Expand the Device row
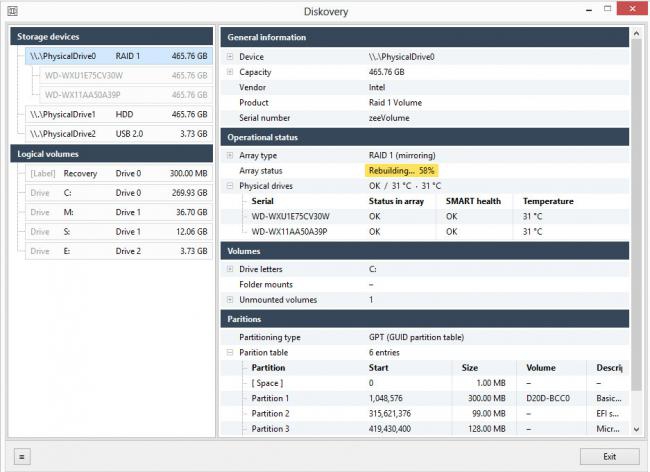 230,57
